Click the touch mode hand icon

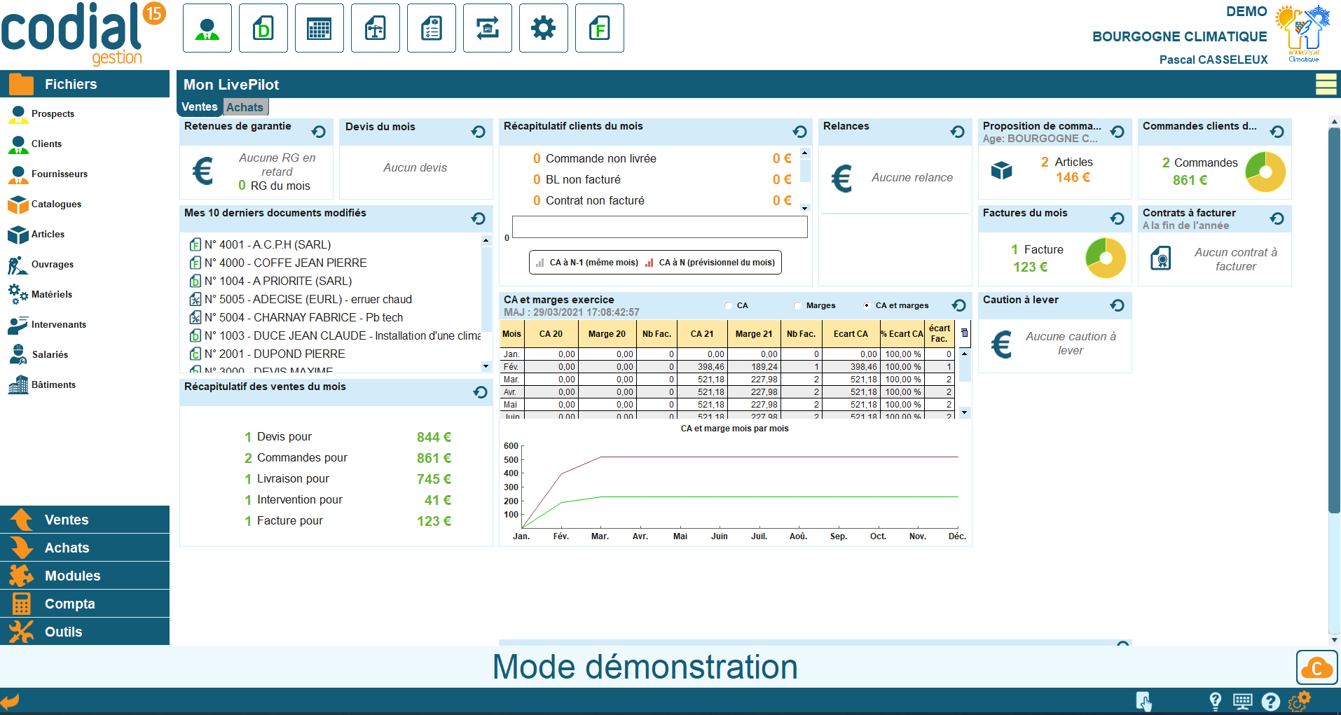coord(1144,702)
